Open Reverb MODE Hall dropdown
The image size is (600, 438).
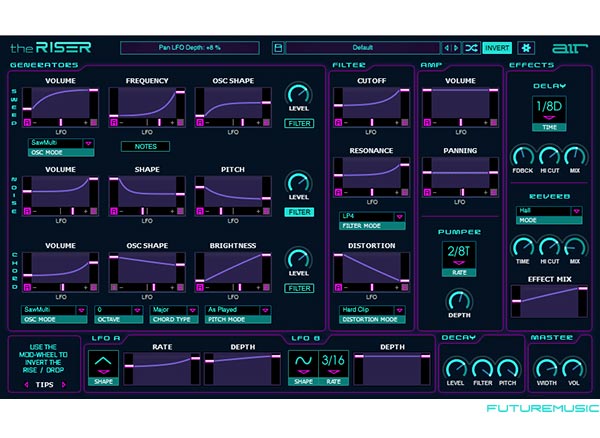click(x=549, y=211)
